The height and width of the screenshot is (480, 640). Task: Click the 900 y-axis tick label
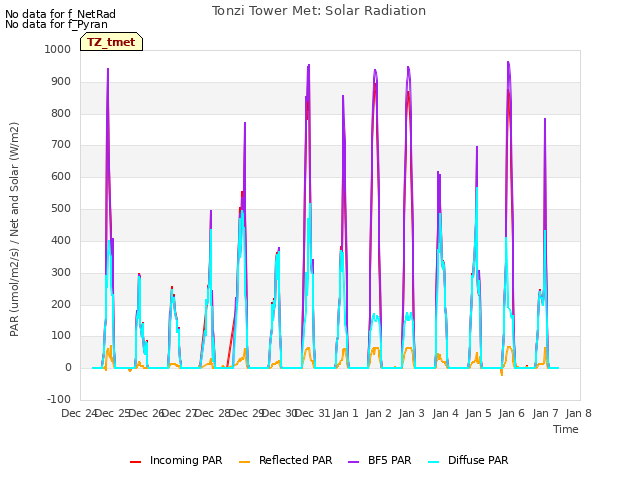(x=61, y=82)
